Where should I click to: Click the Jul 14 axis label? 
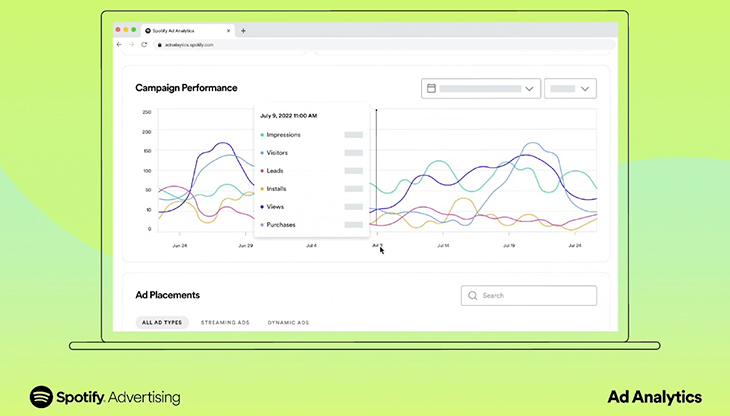pyautogui.click(x=443, y=246)
